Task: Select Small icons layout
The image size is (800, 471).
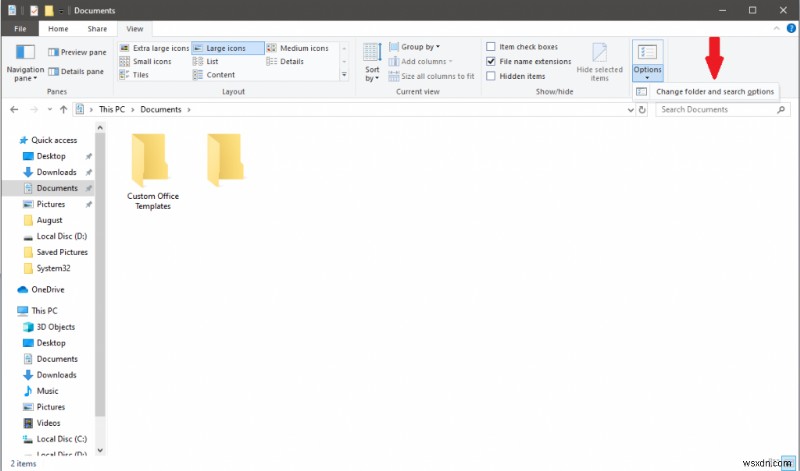Action: tap(145, 61)
